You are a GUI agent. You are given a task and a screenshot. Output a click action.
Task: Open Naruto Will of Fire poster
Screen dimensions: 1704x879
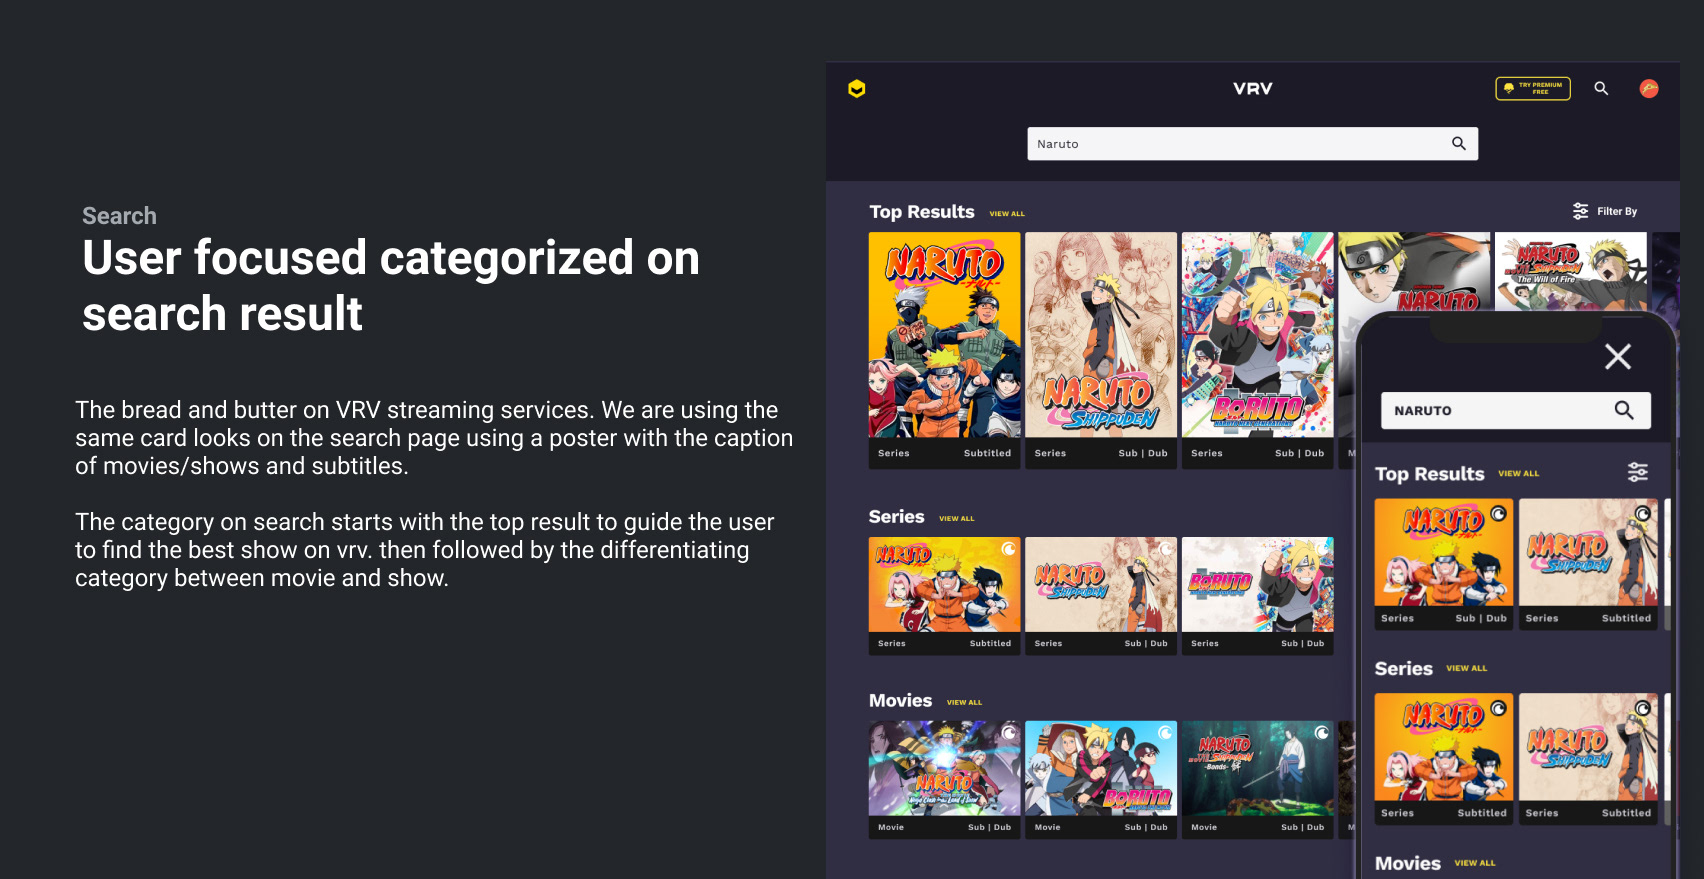1571,272
